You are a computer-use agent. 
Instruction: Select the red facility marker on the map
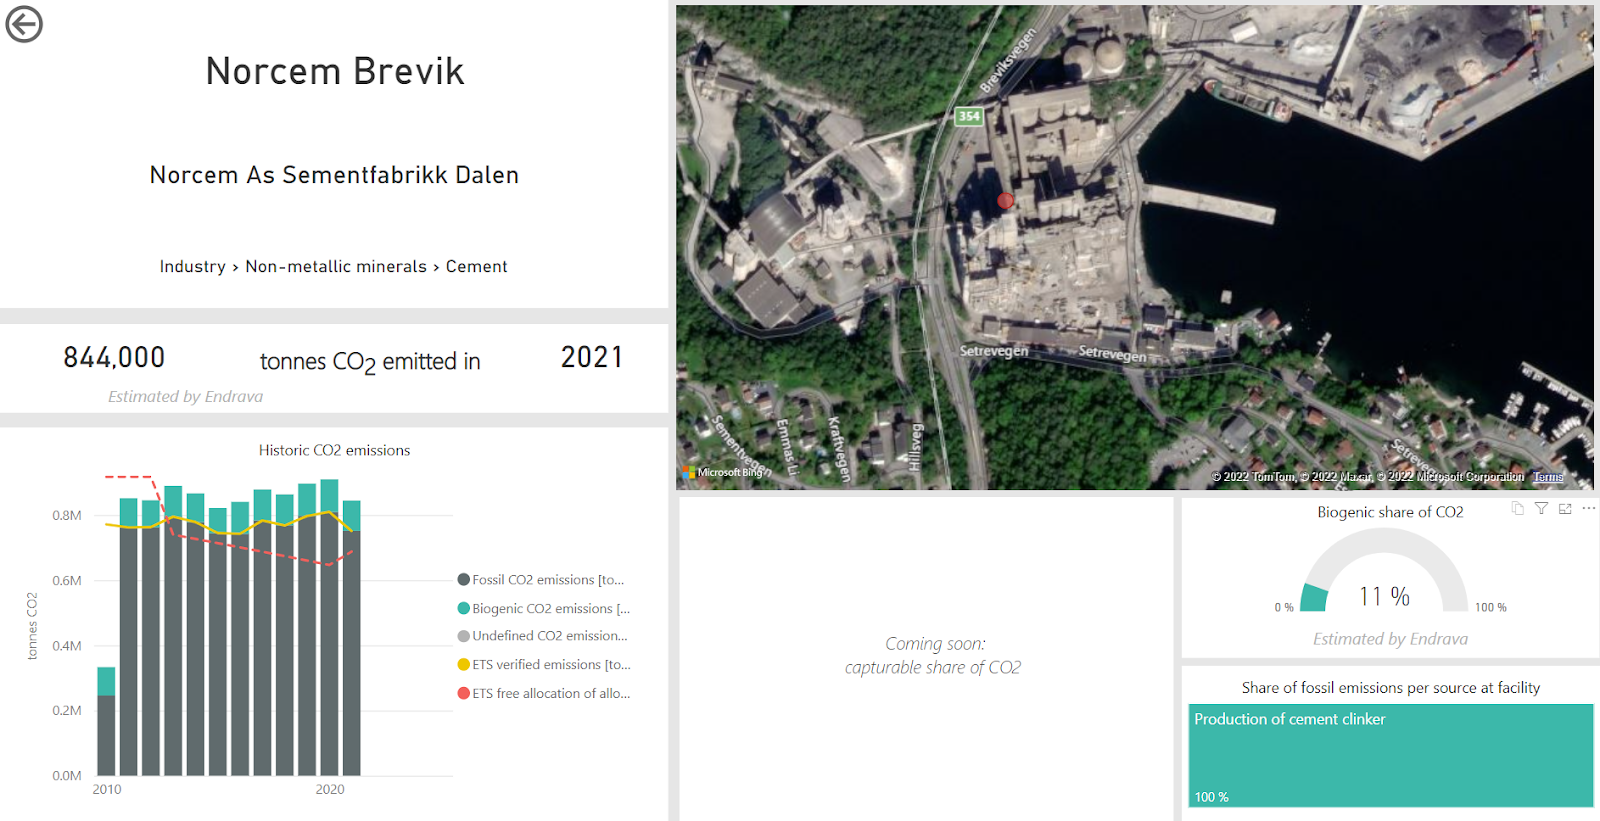tap(1005, 201)
